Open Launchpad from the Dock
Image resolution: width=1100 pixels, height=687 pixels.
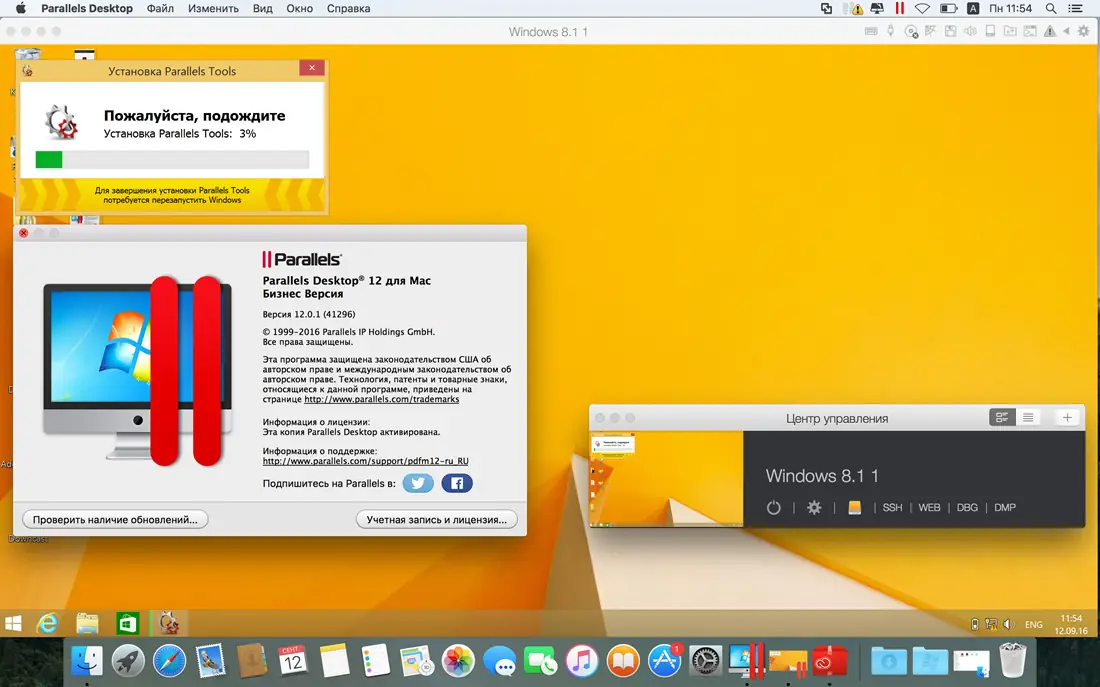coord(128,660)
